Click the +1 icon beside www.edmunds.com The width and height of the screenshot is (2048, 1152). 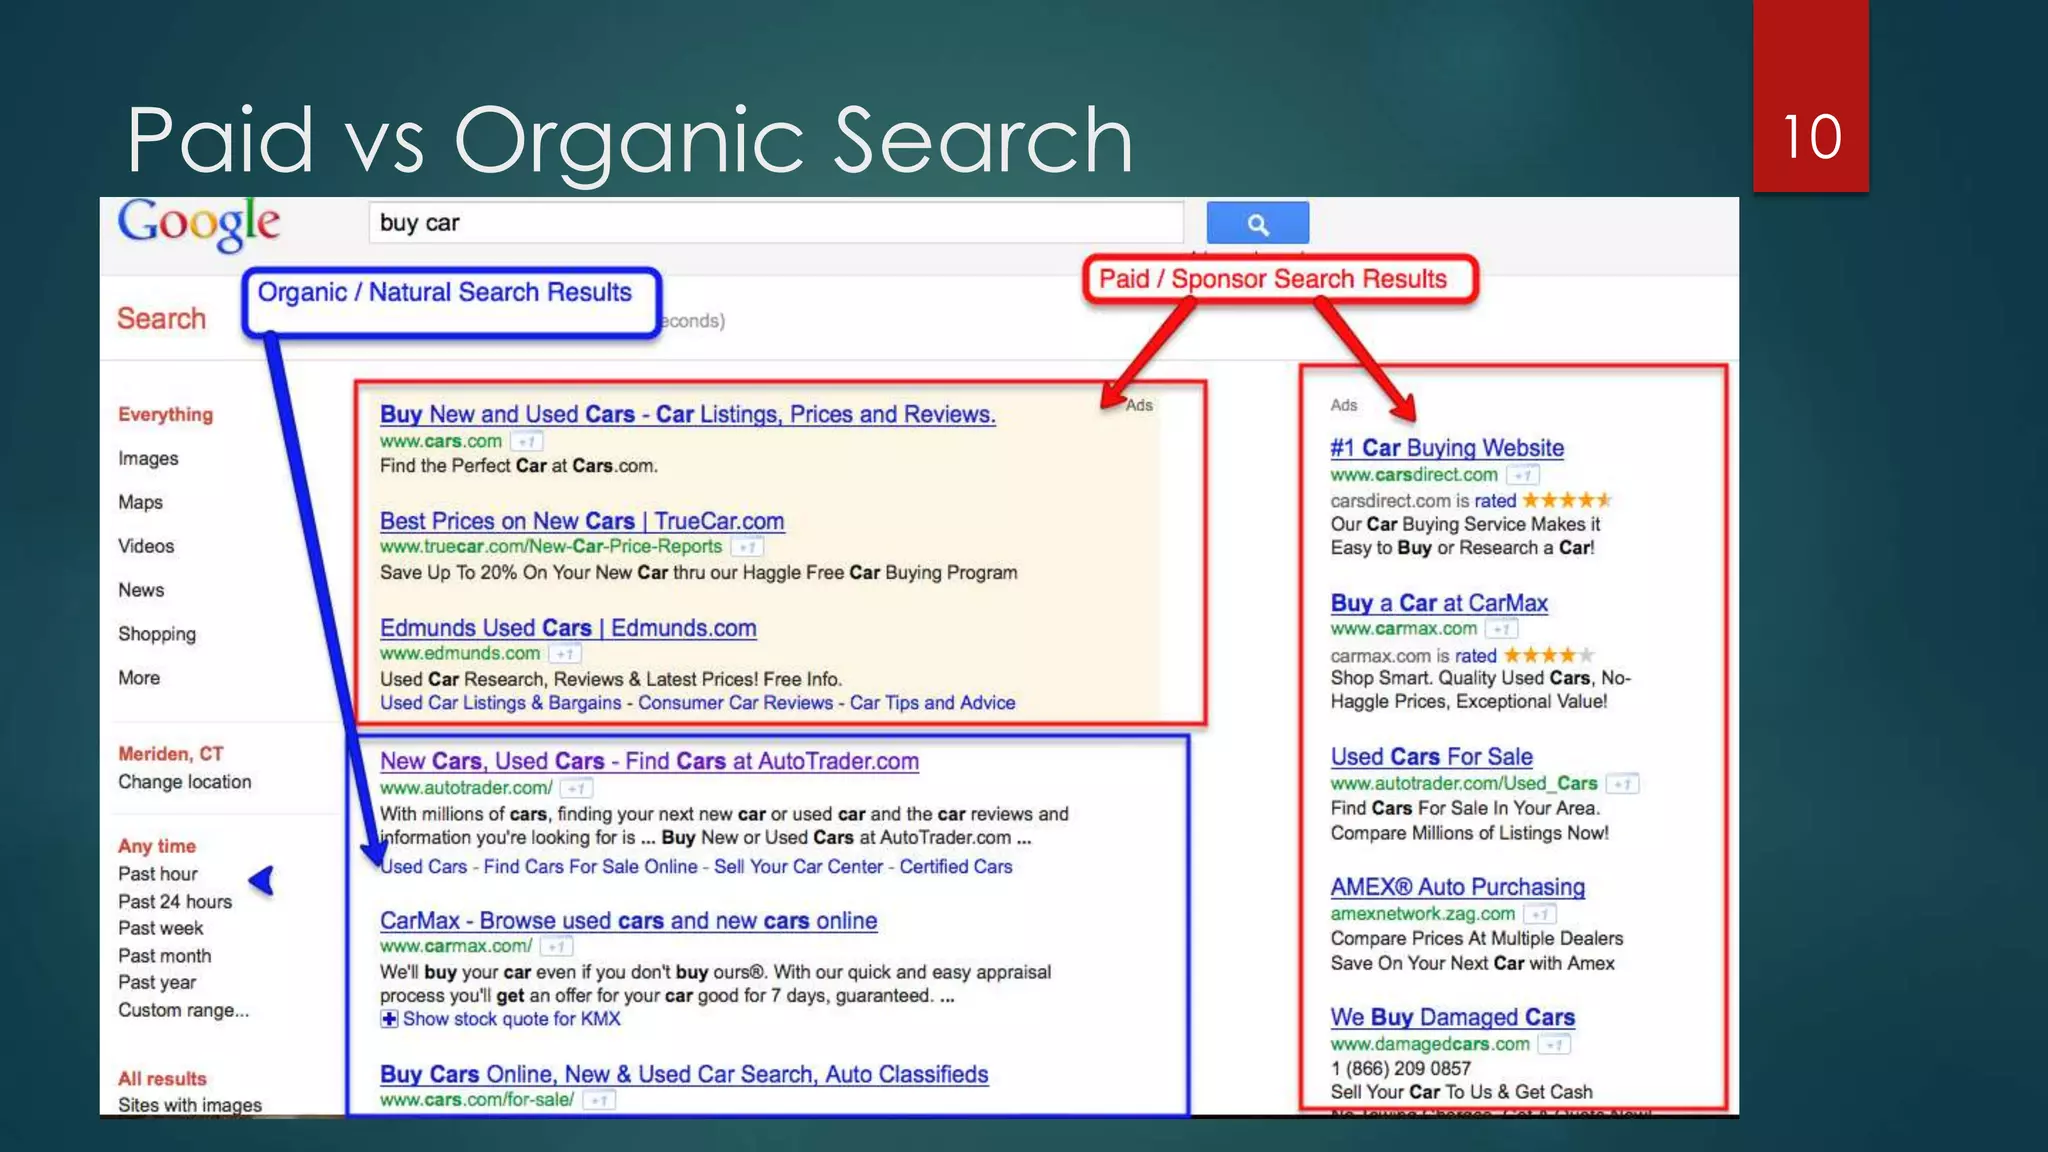[565, 654]
